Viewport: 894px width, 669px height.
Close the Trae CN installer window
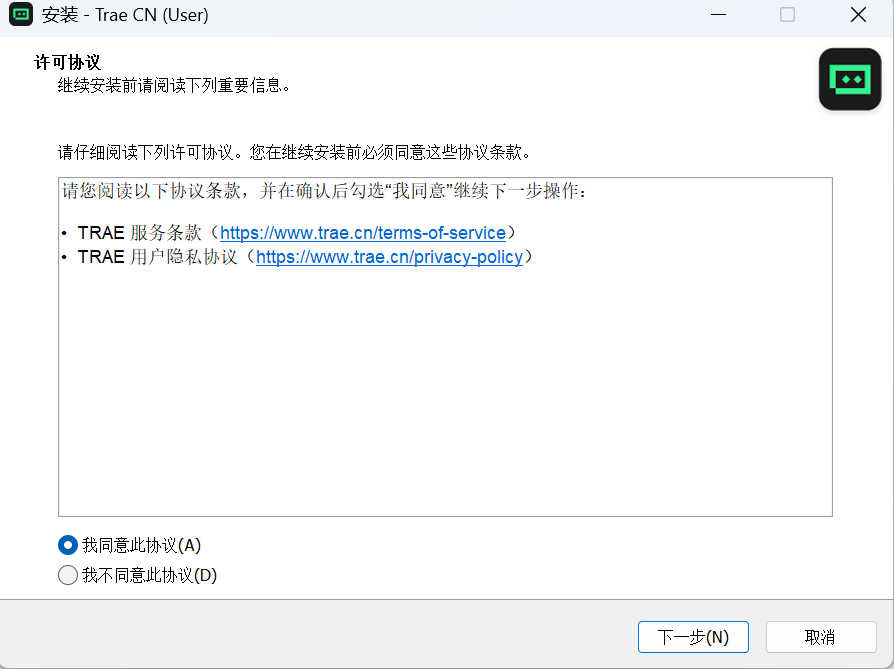(x=858, y=14)
